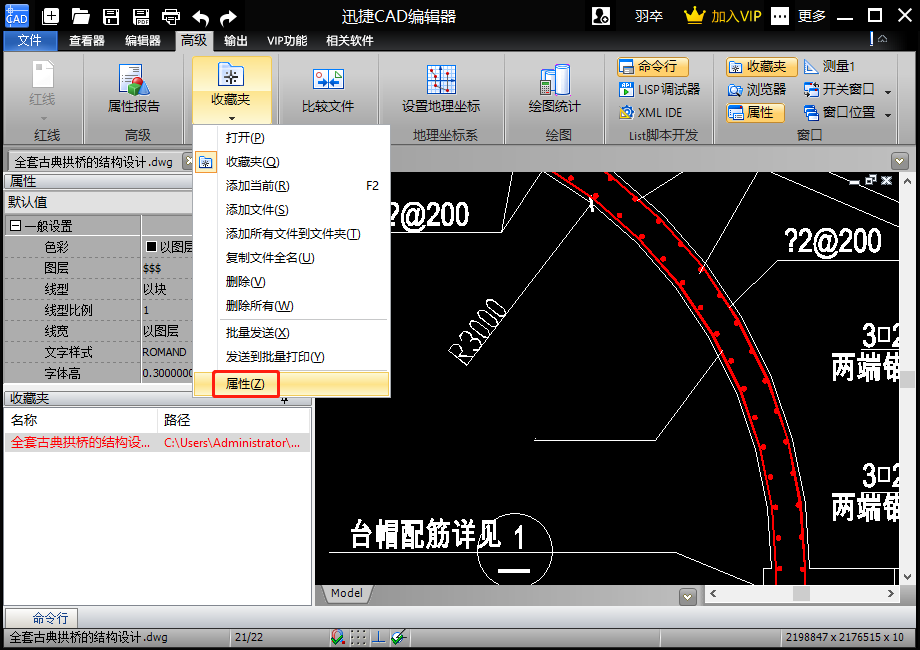Click the 命令行 tab at bottom
The height and width of the screenshot is (650, 920).
coord(41,618)
